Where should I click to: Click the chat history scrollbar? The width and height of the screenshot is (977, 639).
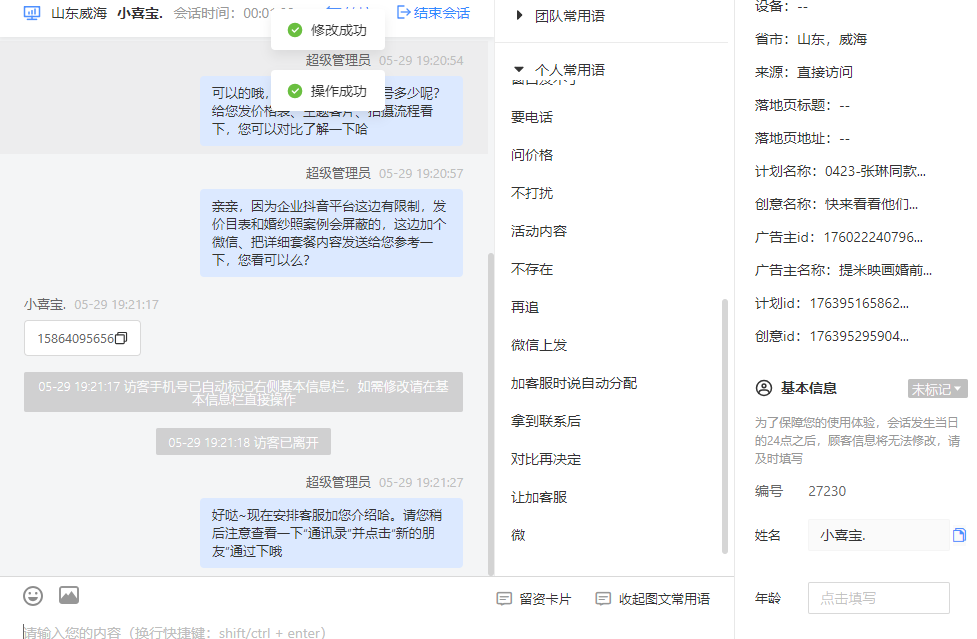point(490,414)
